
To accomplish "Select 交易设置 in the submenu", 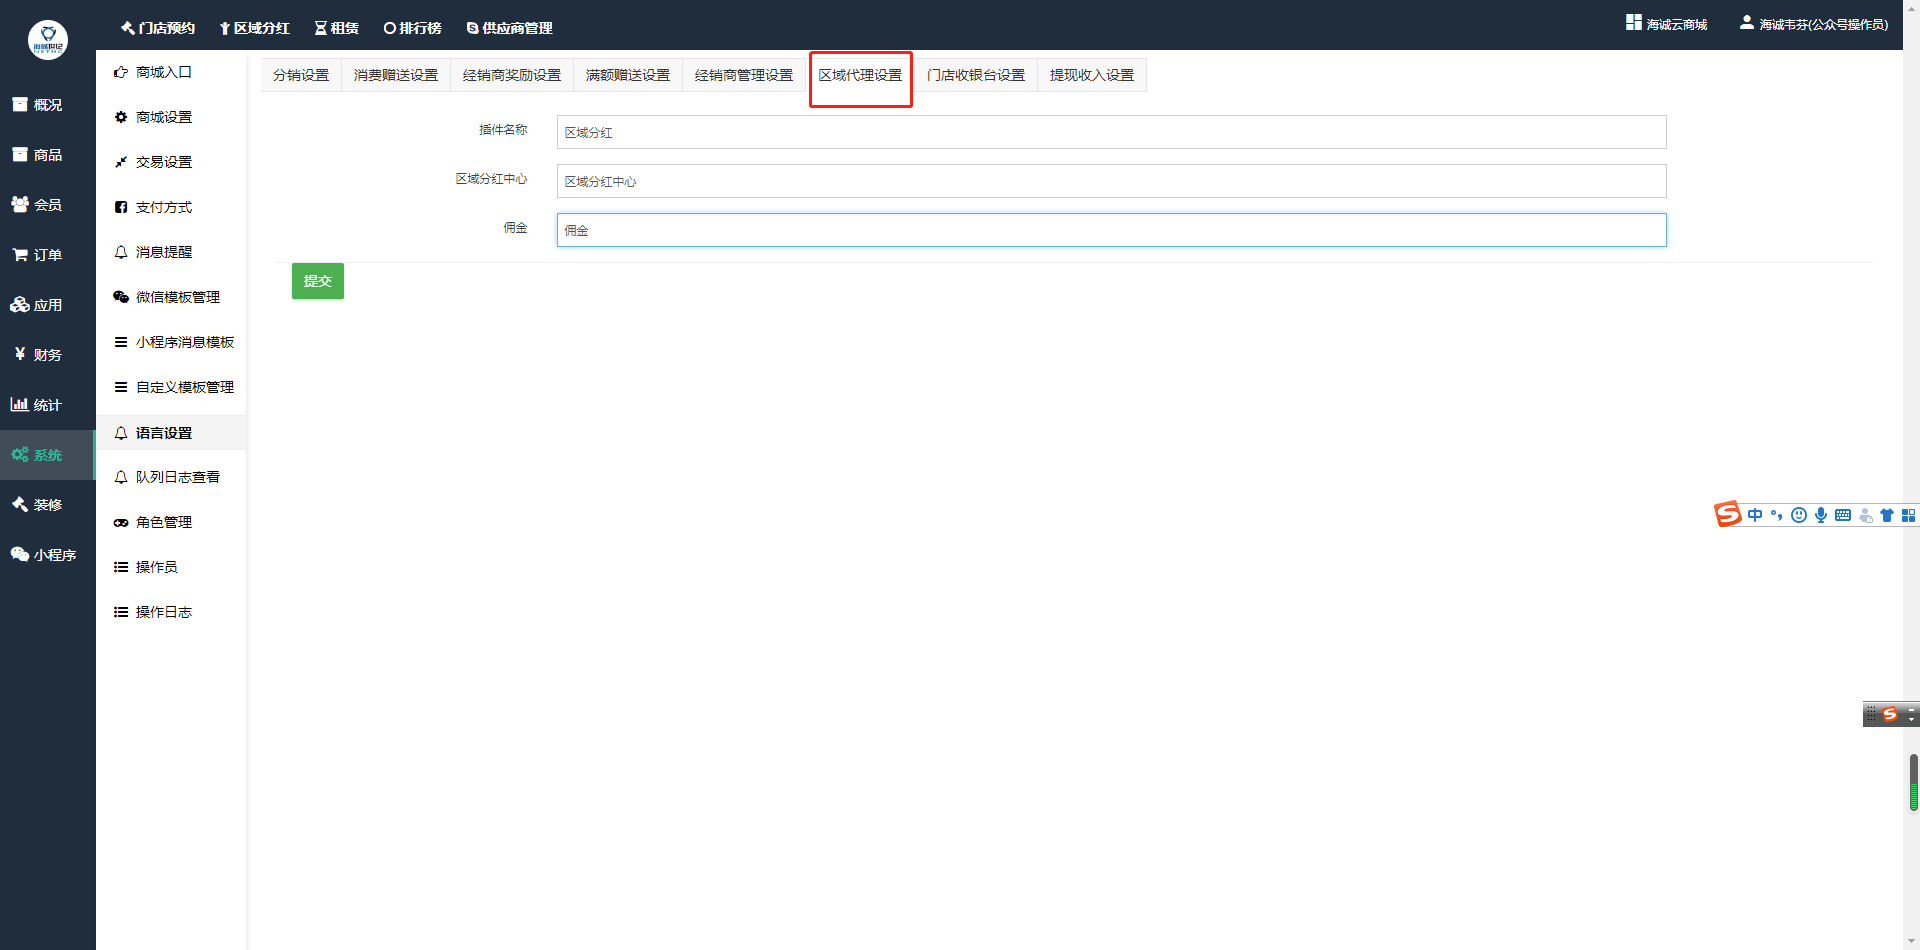I will (153, 162).
